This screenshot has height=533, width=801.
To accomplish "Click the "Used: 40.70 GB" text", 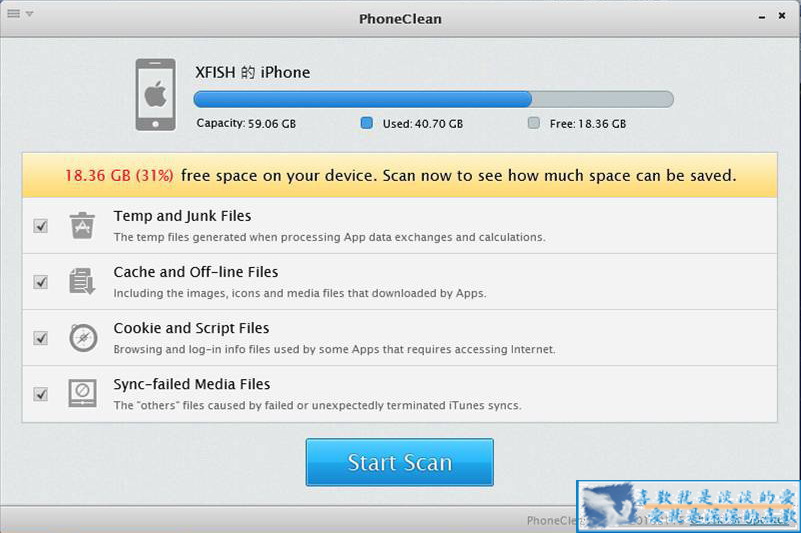I will [x=422, y=124].
